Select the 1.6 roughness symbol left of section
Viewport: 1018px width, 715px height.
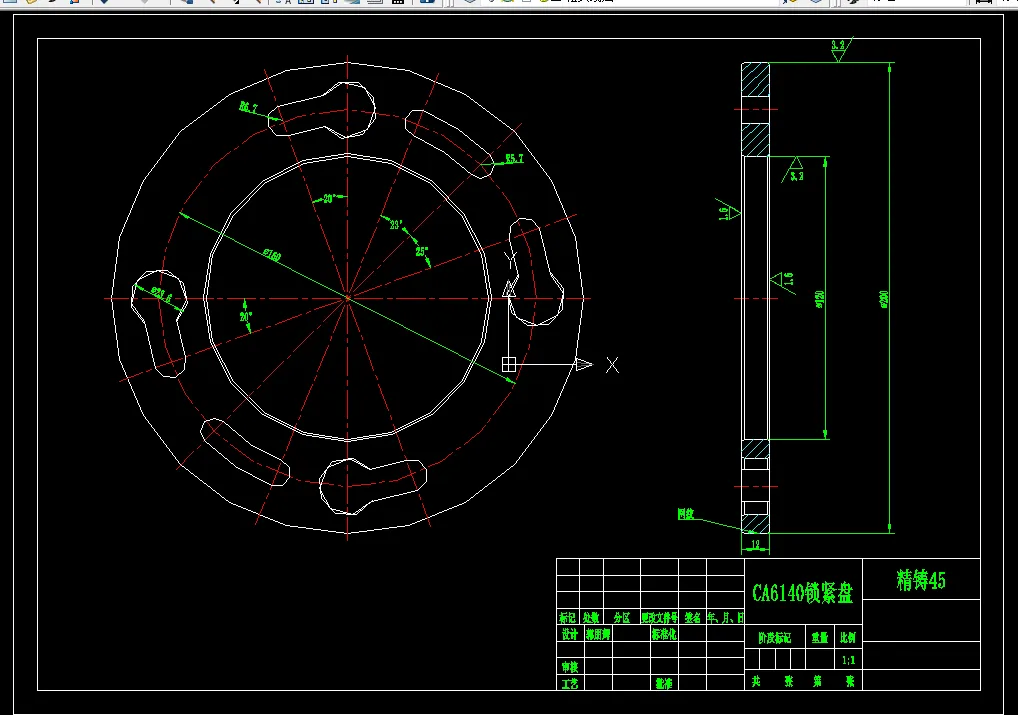(727, 210)
